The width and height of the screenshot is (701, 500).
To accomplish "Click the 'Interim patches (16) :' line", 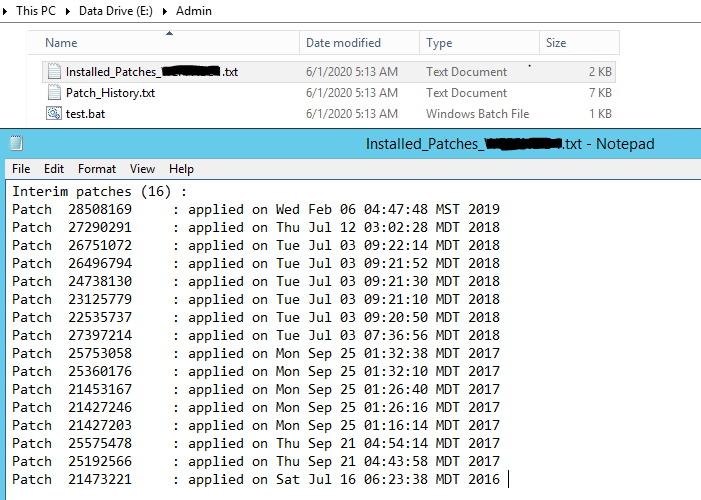I will 99,191.
